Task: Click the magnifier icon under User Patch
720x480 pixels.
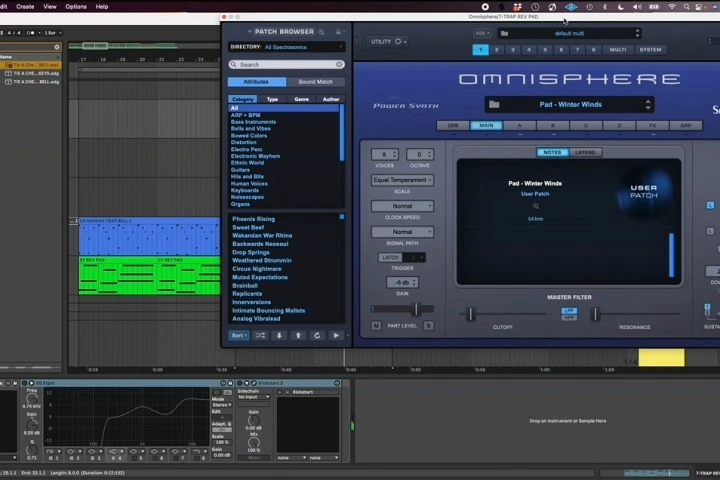Action: click(x=535, y=206)
